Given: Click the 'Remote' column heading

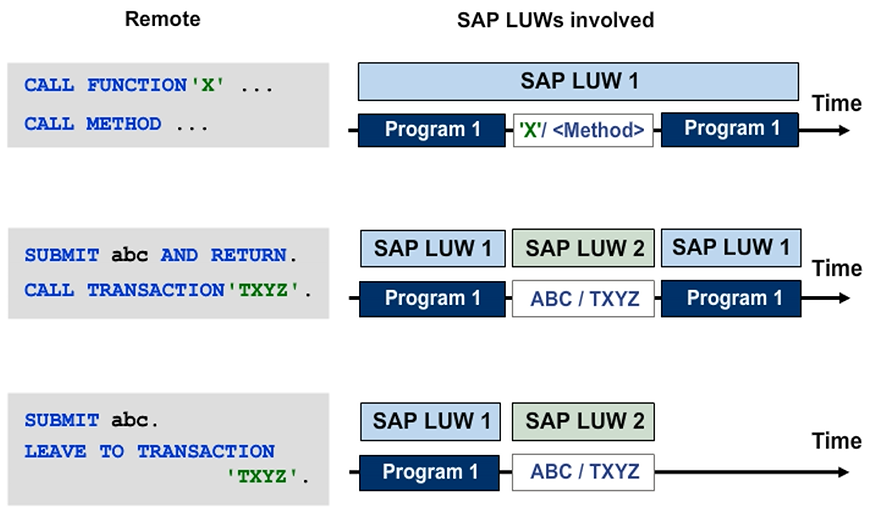Looking at the screenshot, I should point(162,19).
